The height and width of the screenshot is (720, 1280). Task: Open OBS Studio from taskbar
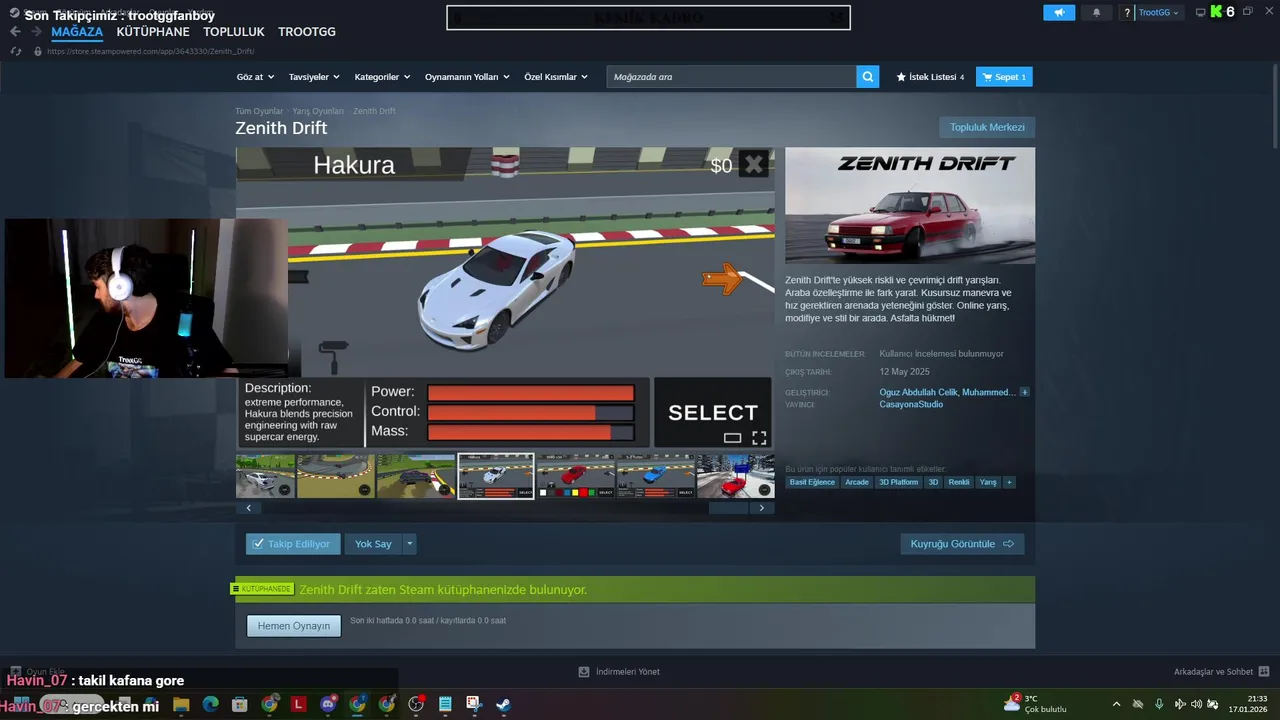pos(416,705)
